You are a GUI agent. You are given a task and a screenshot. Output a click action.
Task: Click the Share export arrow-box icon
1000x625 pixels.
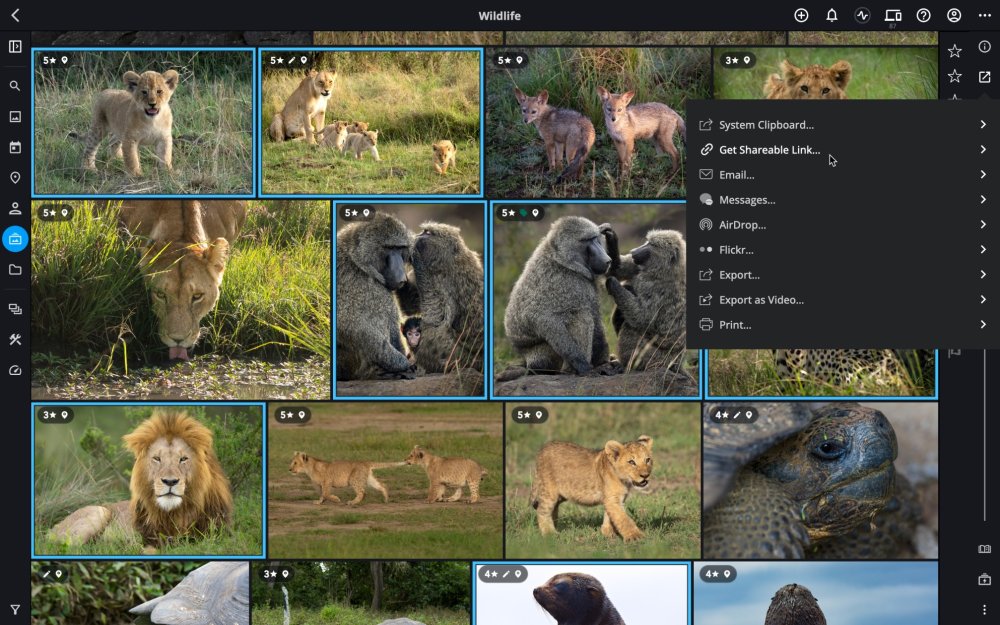(985, 77)
